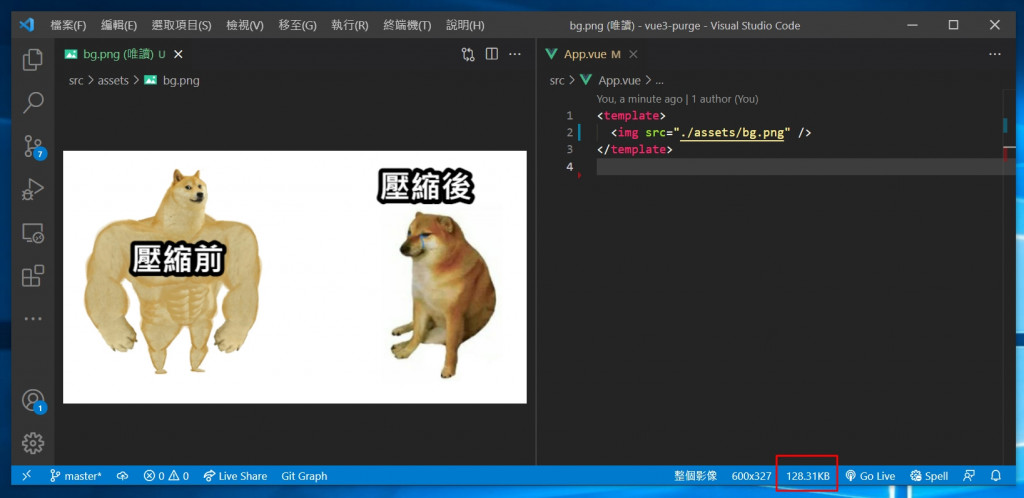Switch git branch master* in status bar

pos(76,476)
